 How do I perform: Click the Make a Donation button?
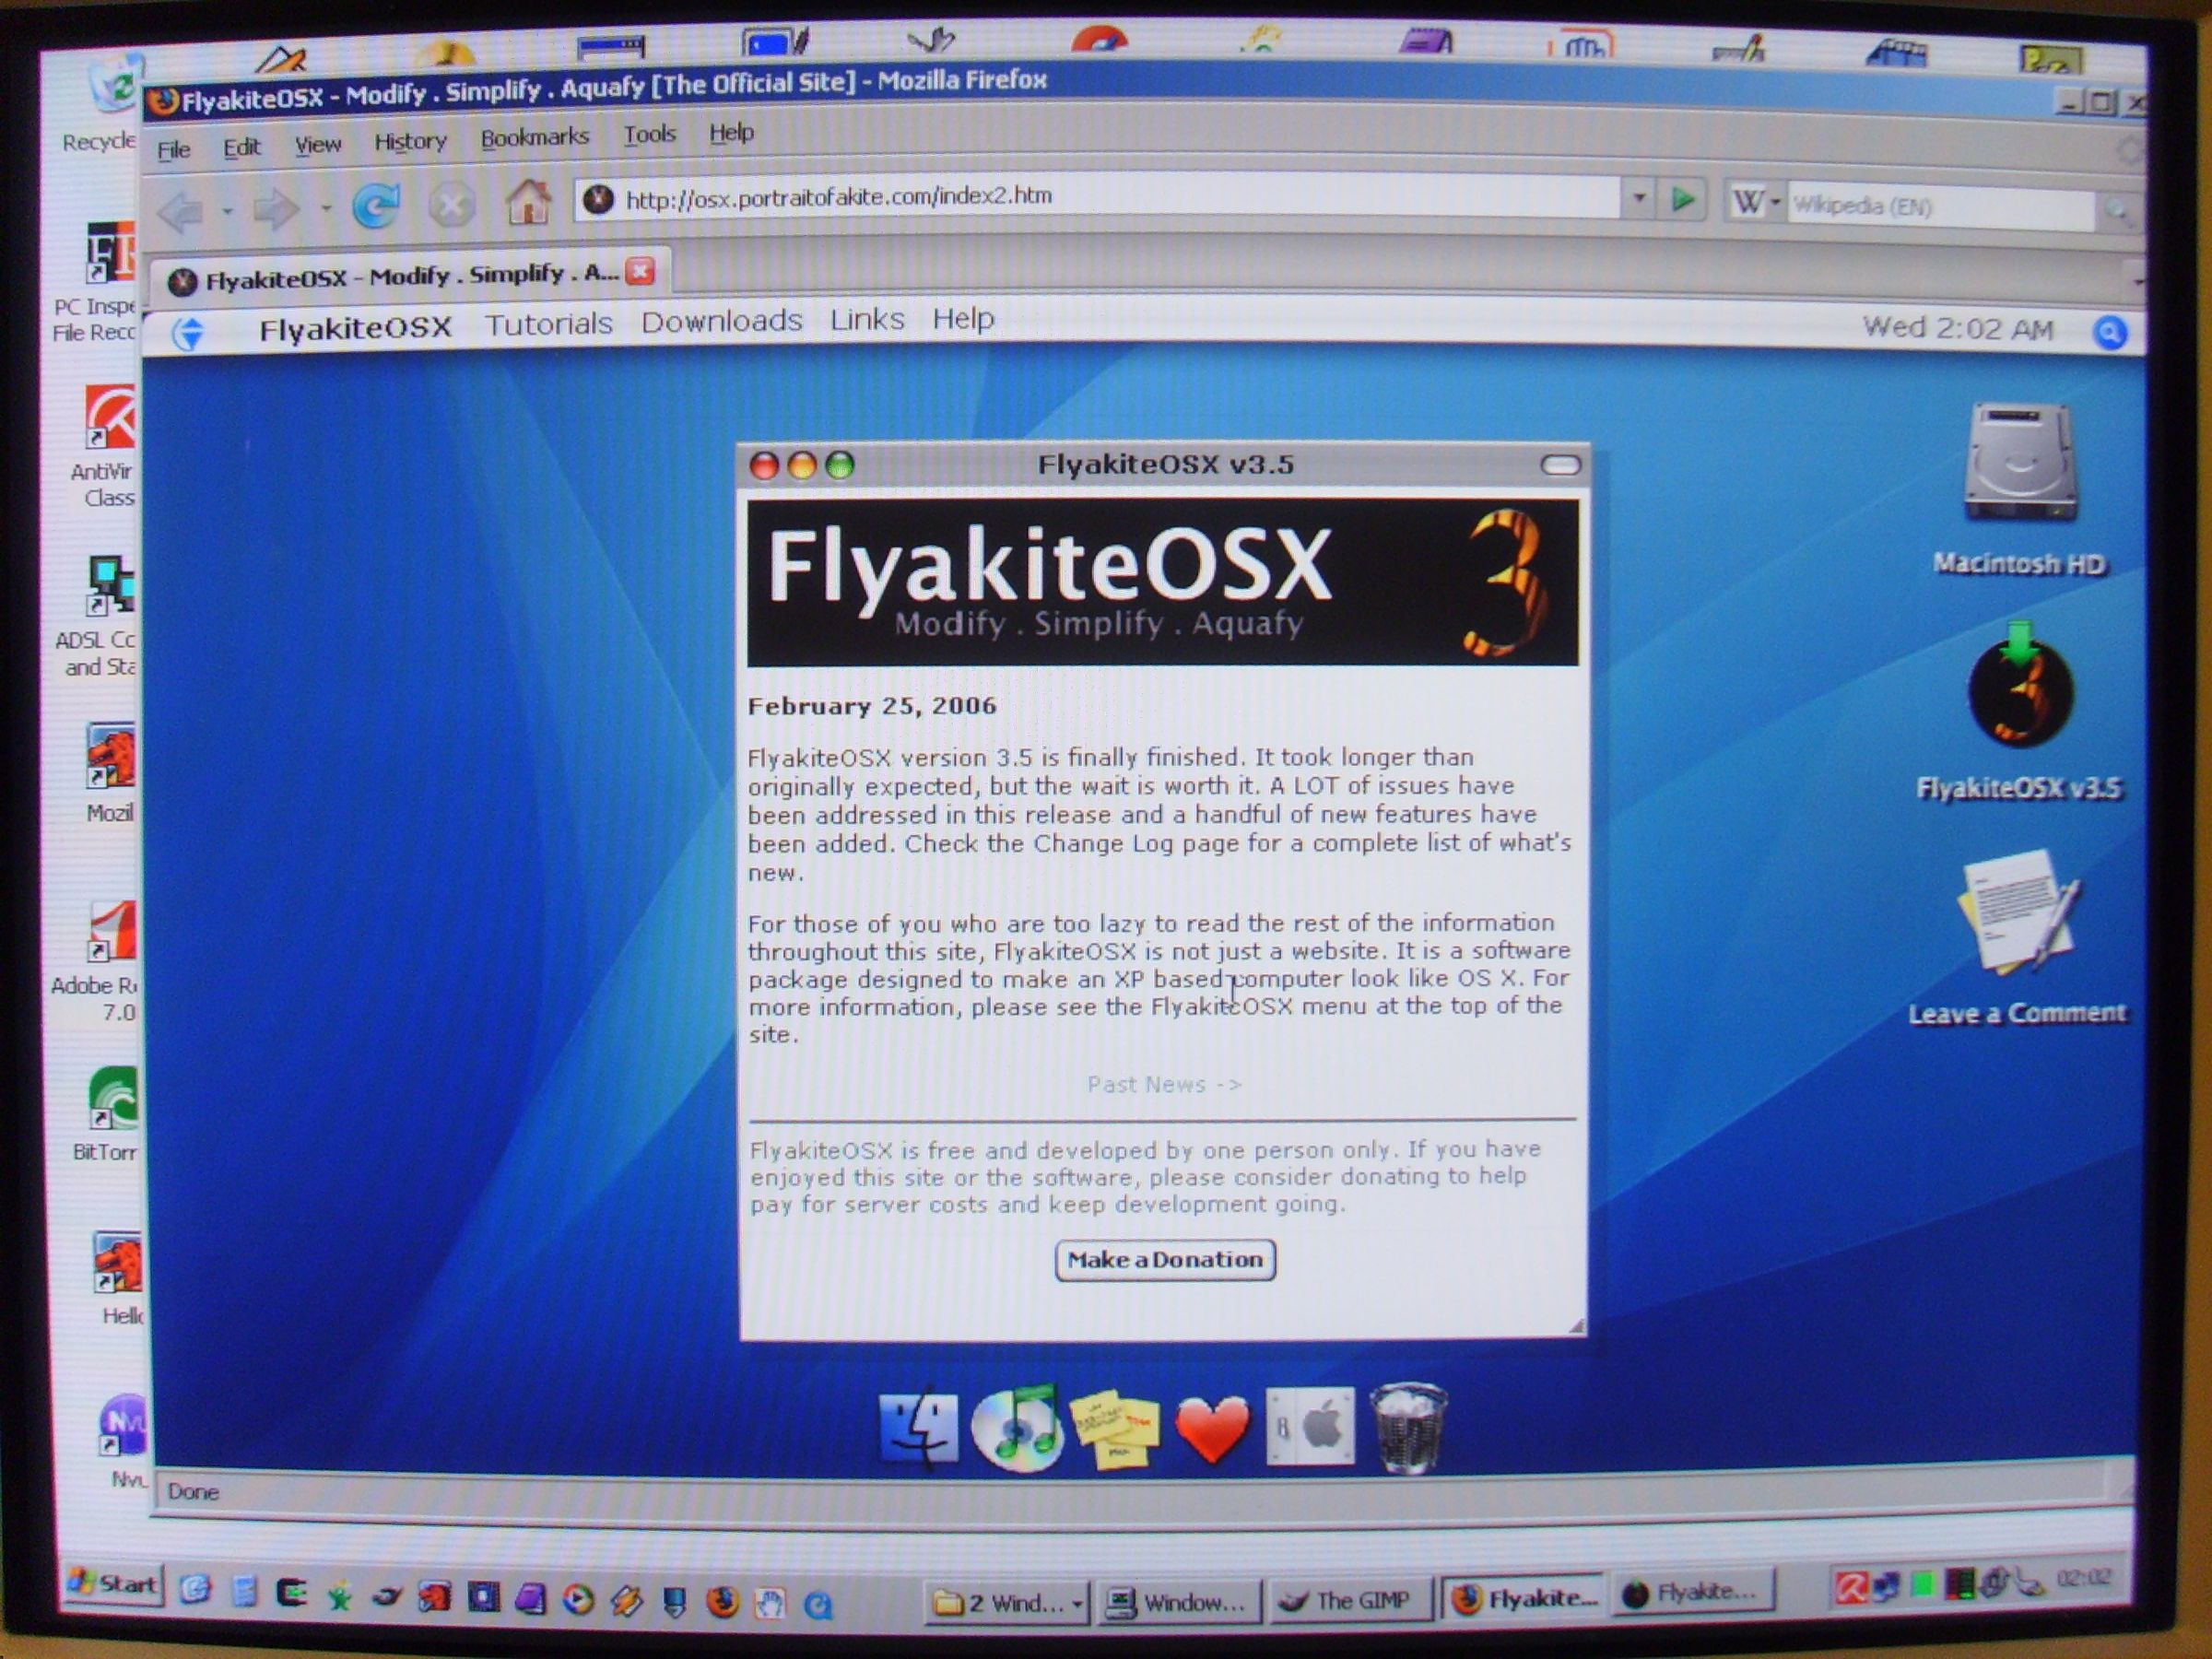click(1165, 1260)
